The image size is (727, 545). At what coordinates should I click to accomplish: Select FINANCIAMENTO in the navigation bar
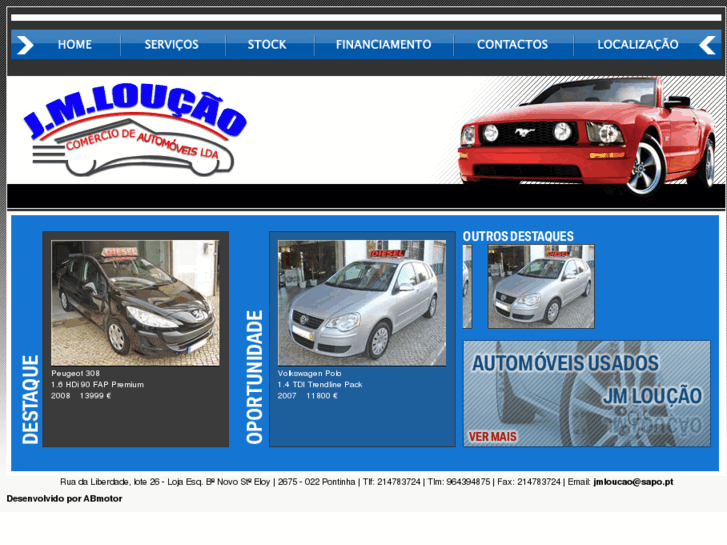[x=383, y=45]
